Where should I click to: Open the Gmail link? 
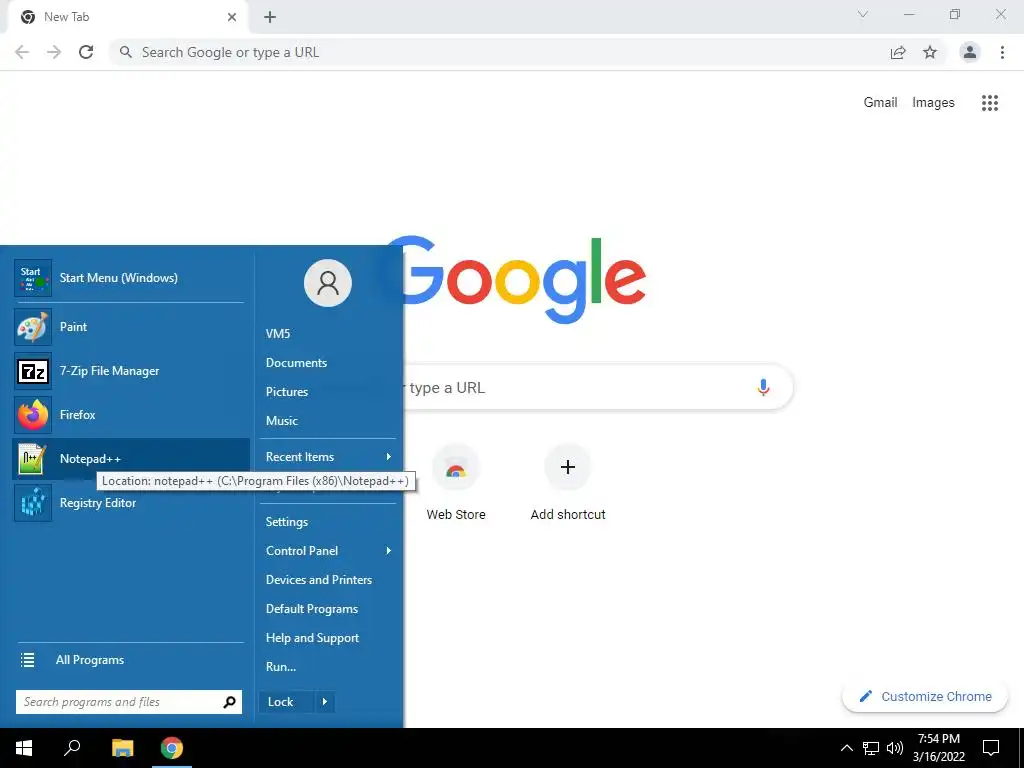point(880,103)
